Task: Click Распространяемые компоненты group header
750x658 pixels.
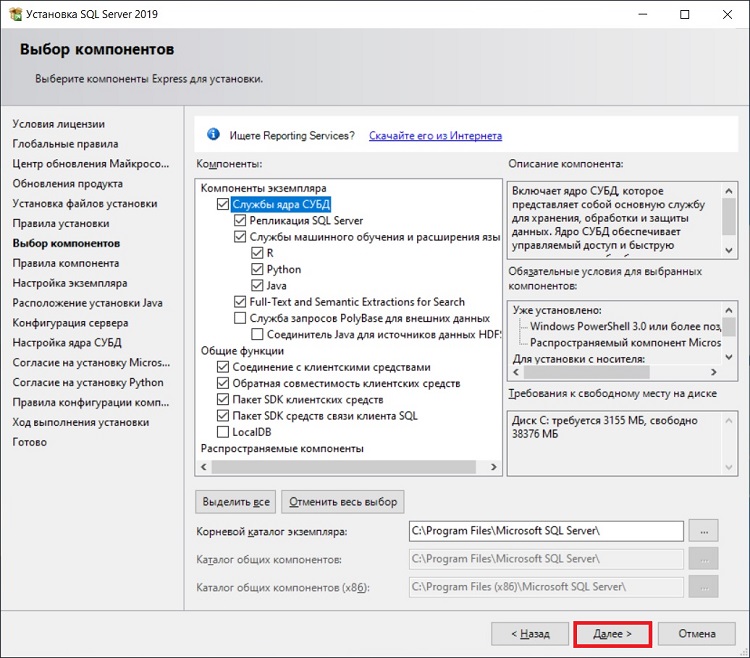Action: [x=282, y=448]
